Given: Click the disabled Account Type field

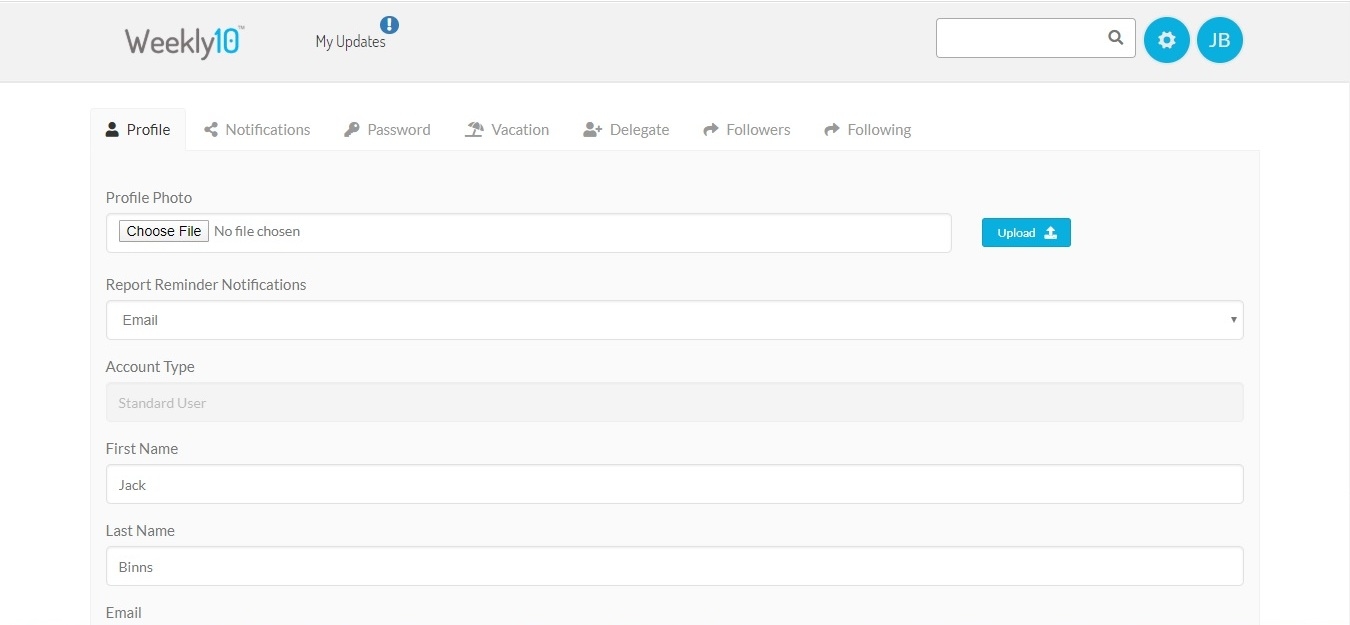Looking at the screenshot, I should pos(674,402).
